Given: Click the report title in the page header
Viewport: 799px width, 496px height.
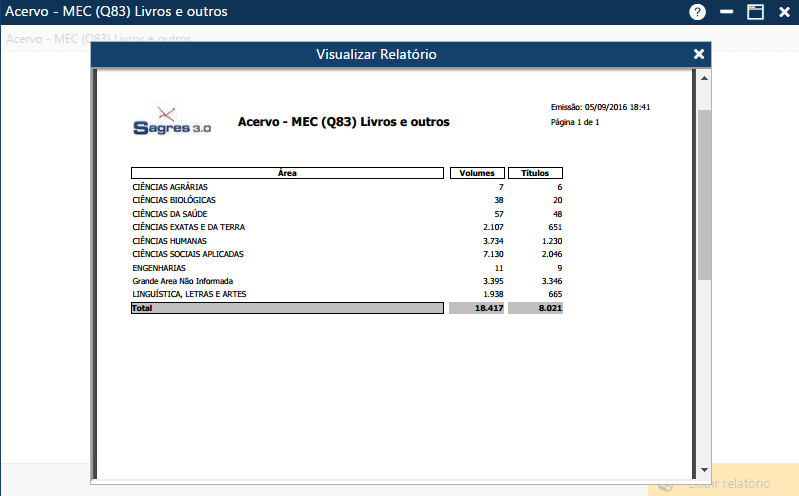Looking at the screenshot, I should click(343, 122).
